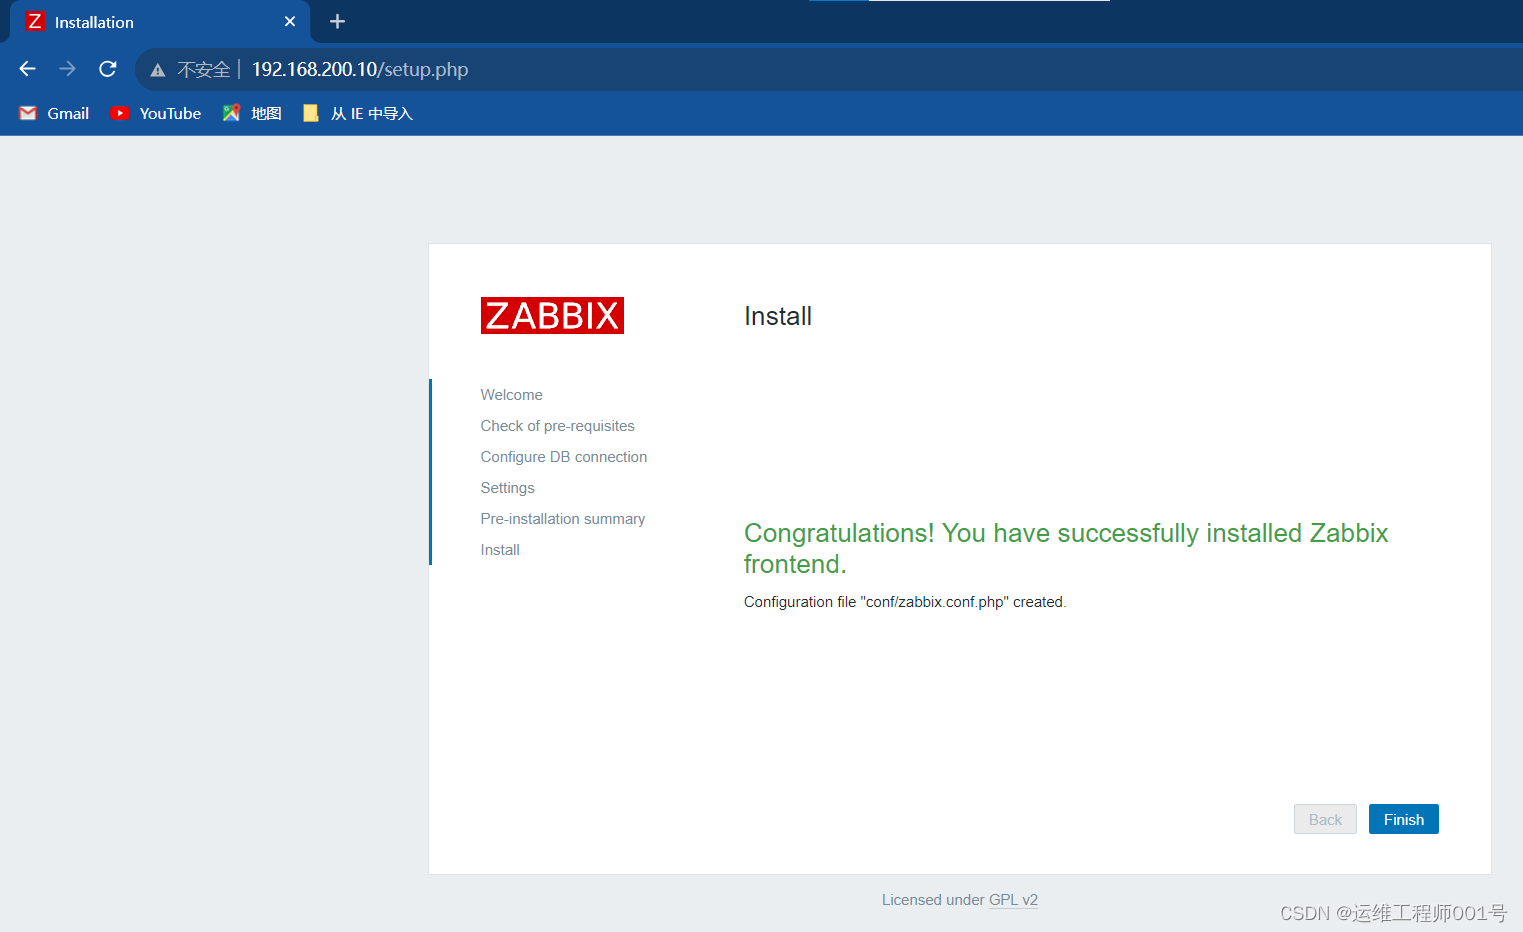Close the Installation tab
This screenshot has height=932, width=1523.
[x=290, y=21]
